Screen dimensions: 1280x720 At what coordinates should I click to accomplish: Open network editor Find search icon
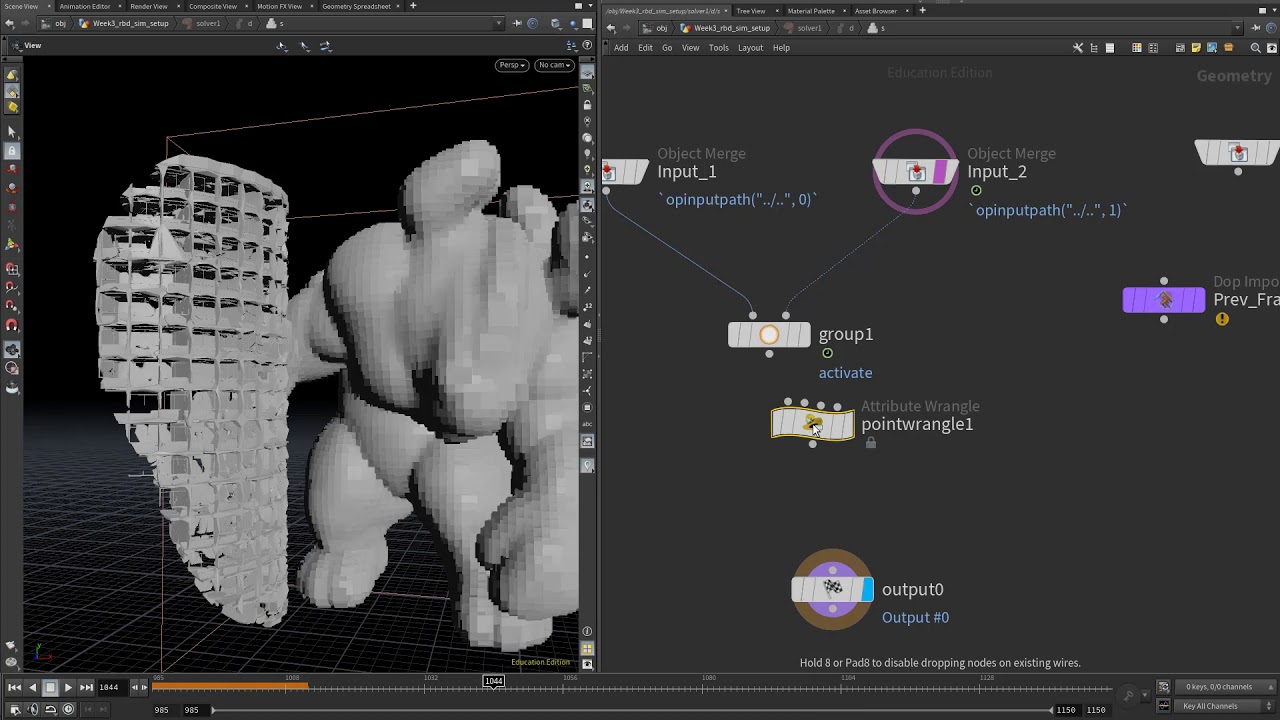(1255, 48)
